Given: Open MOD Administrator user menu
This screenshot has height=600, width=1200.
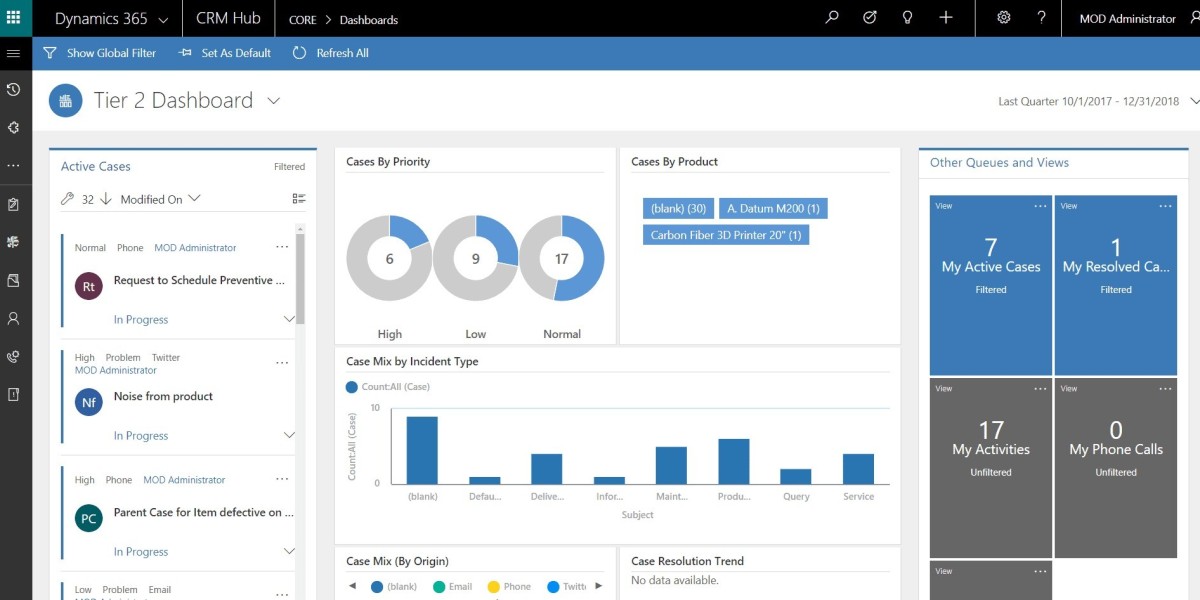Looking at the screenshot, I should click(x=1128, y=18).
